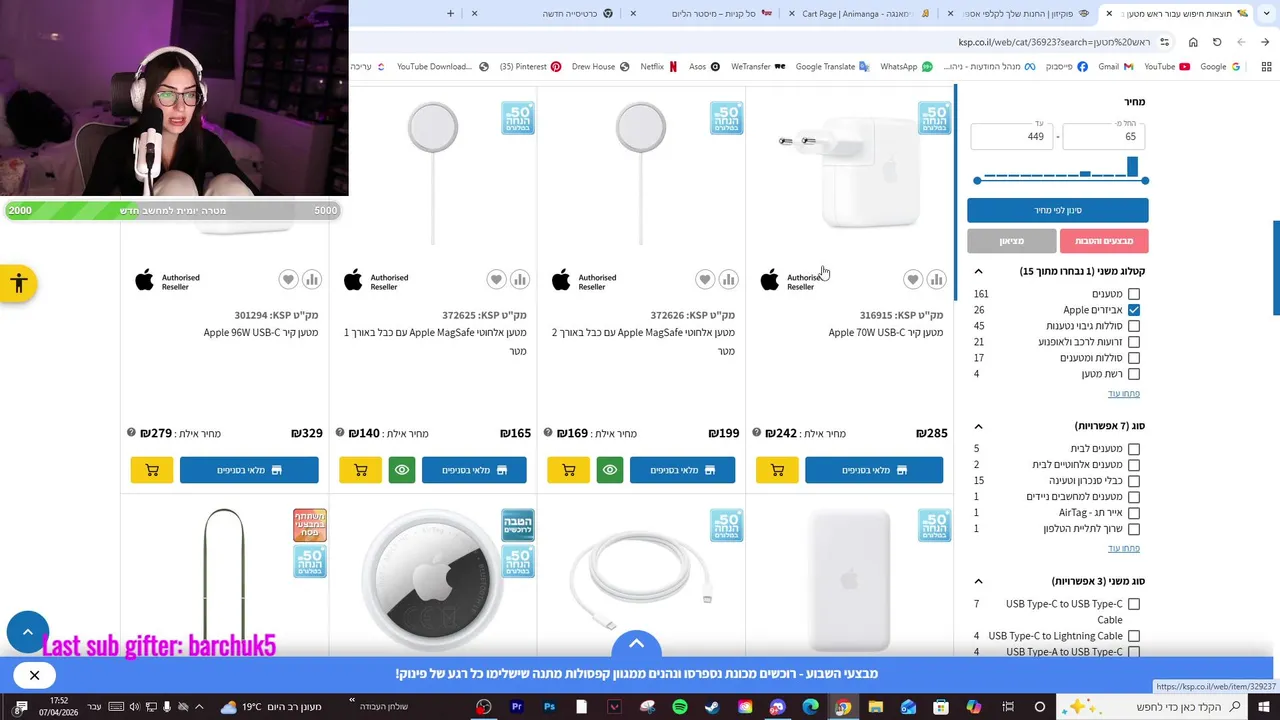Open a new Chrome tab
Viewport: 1280px width, 720px height.
click(450, 13)
